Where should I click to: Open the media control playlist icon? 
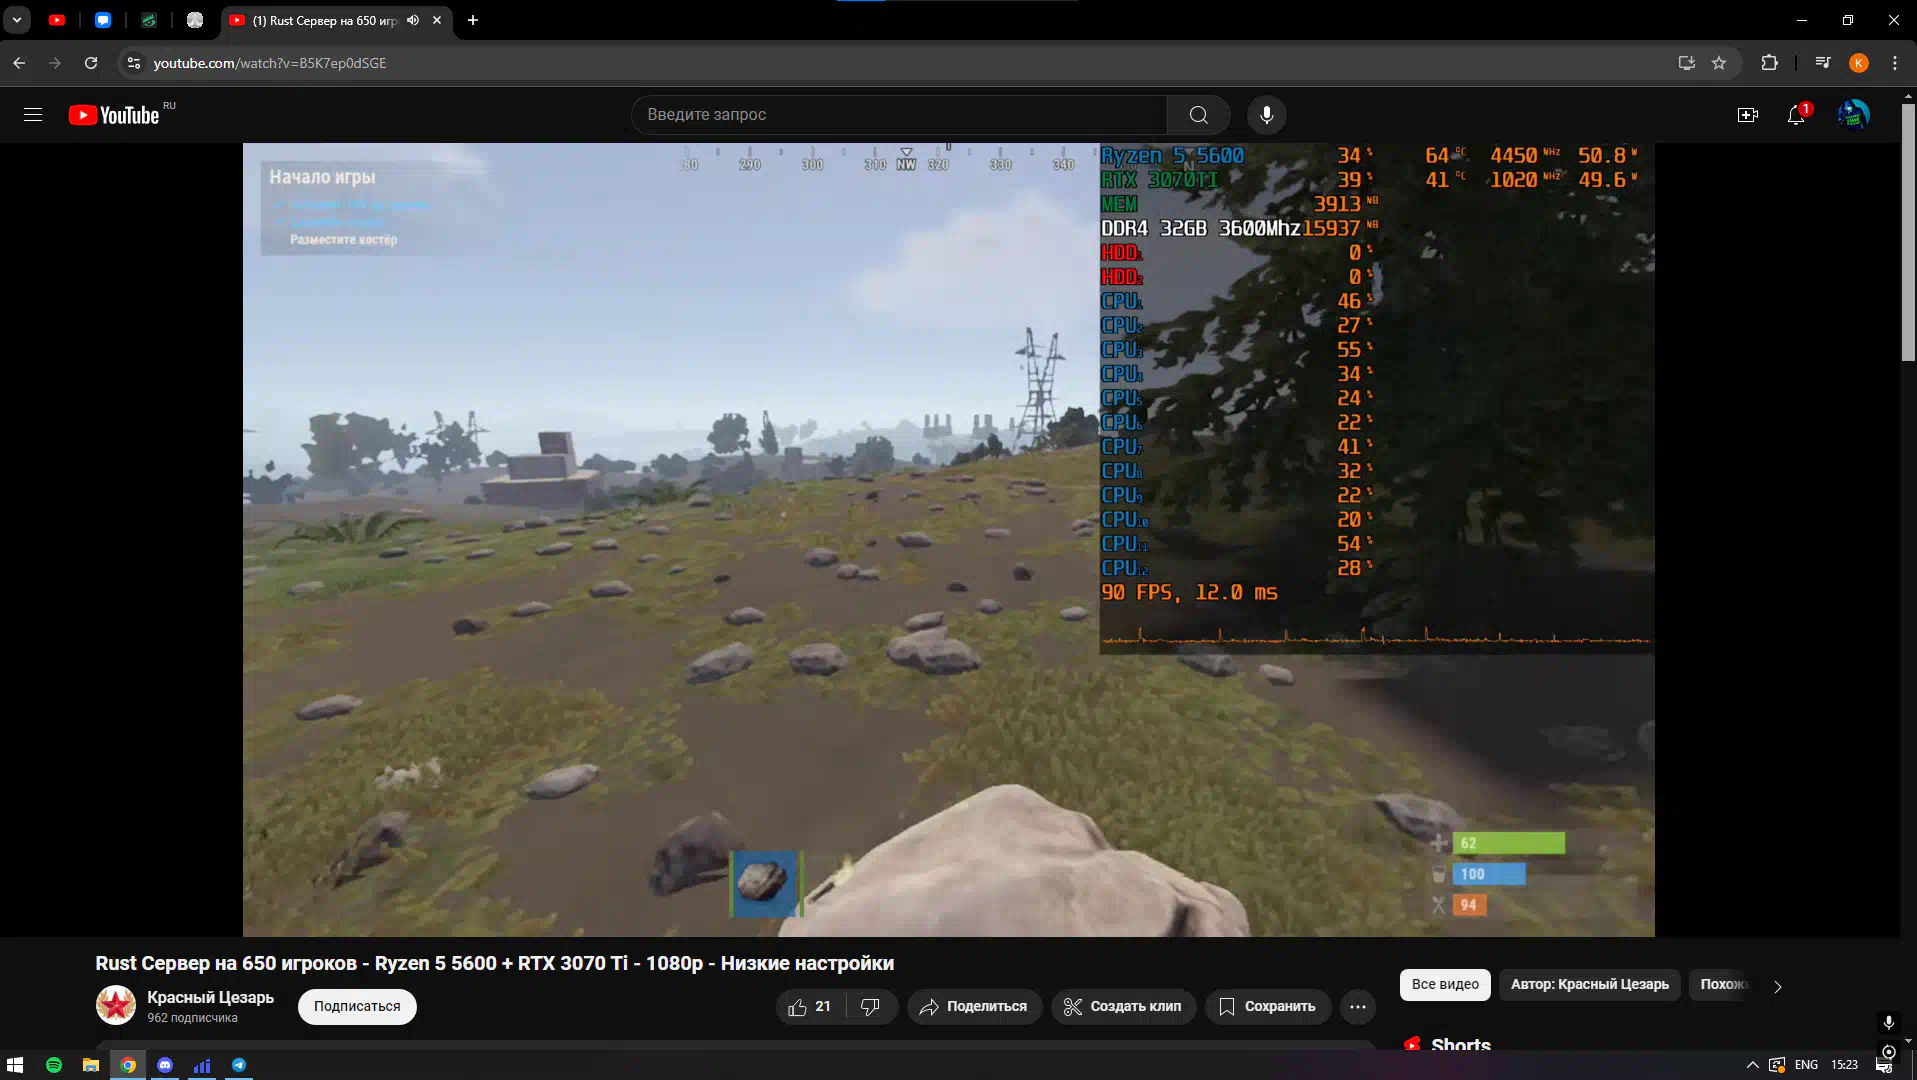tap(1823, 63)
